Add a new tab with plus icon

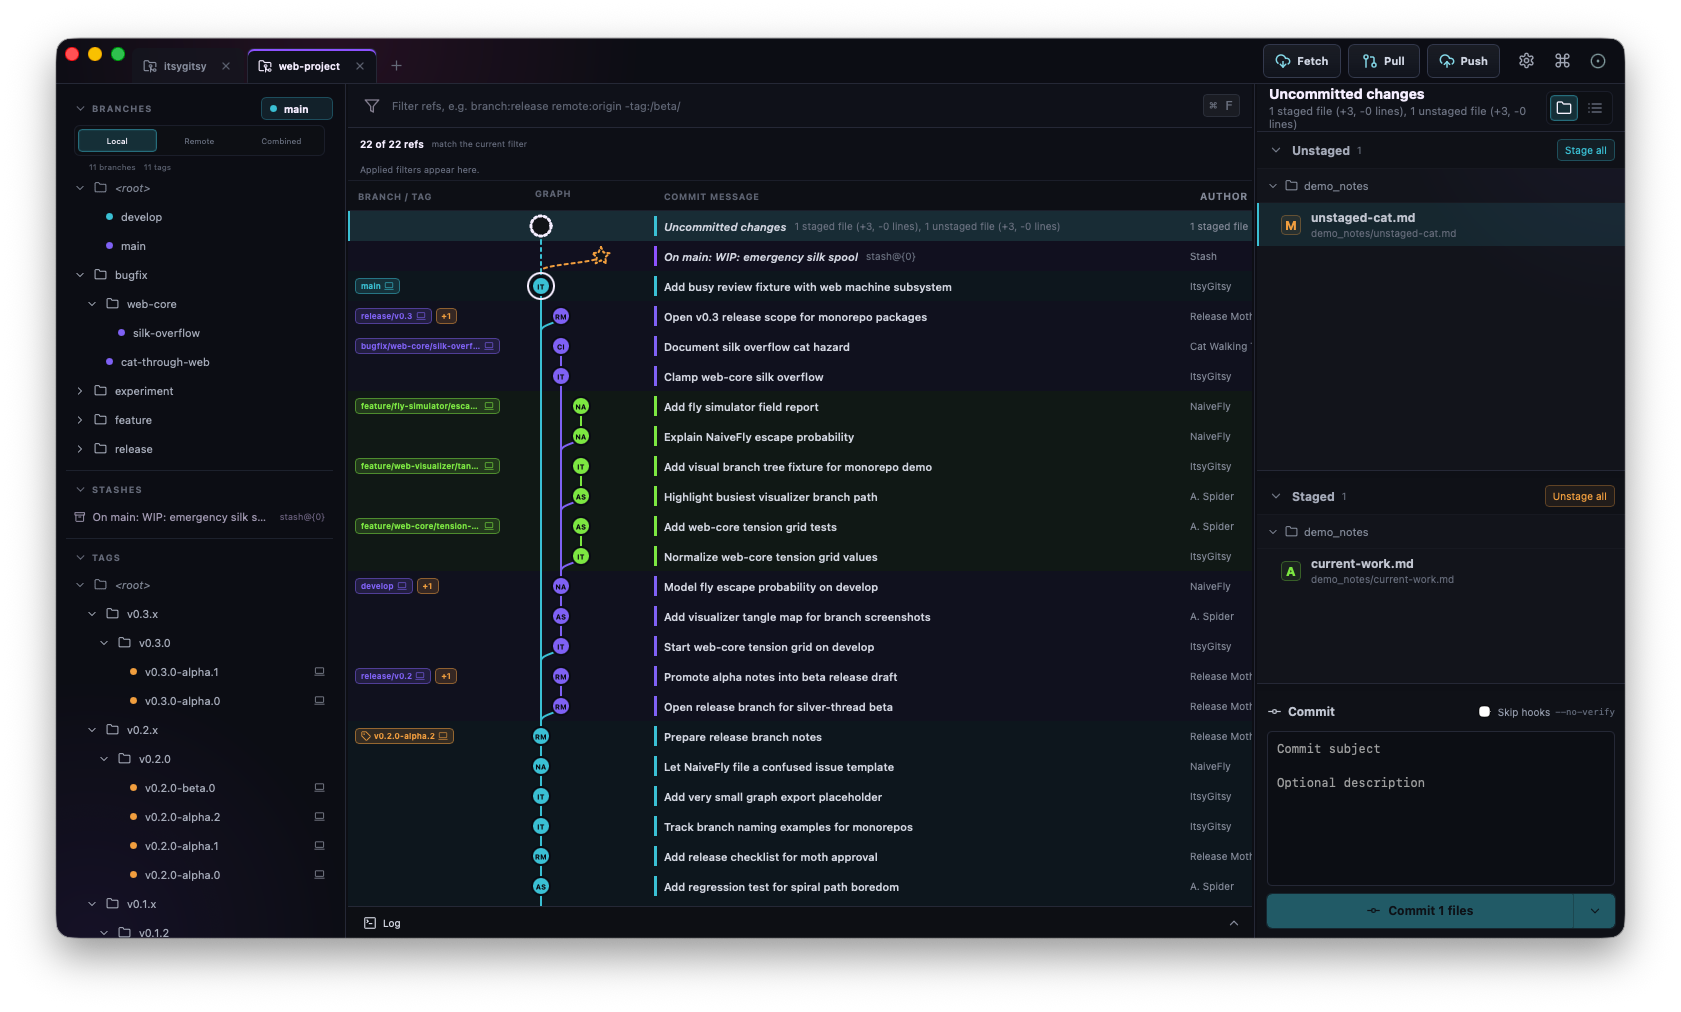(x=396, y=66)
